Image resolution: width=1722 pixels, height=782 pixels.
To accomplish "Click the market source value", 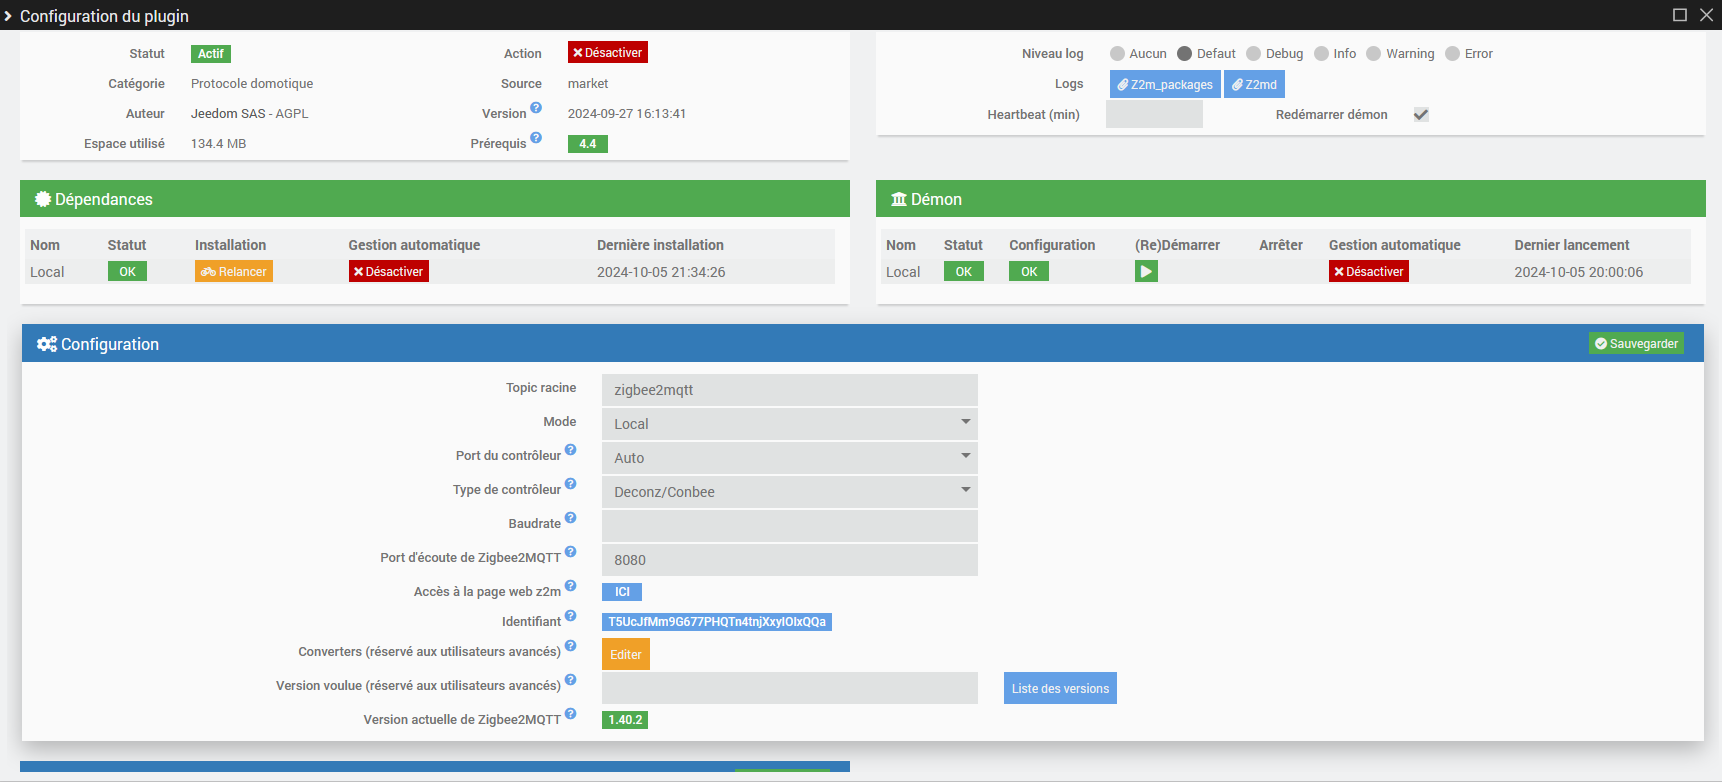I will [x=588, y=84].
